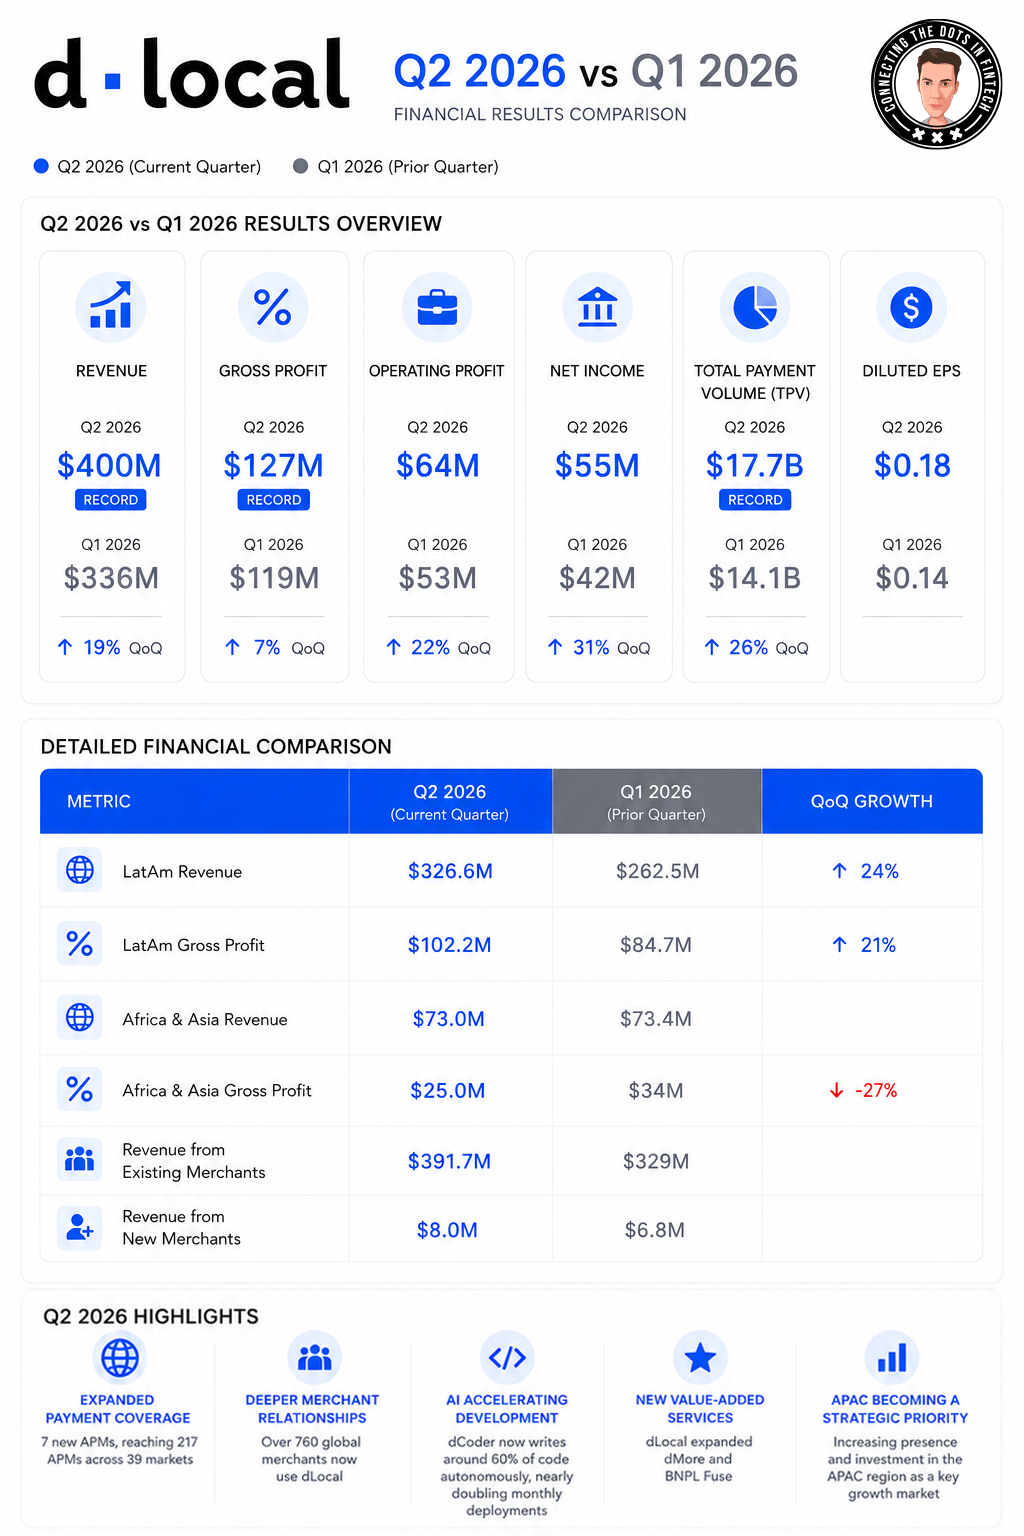Click the APAC Strategic Priority bar chart icon
The width and height of the screenshot is (1024, 1536).
(x=892, y=1358)
